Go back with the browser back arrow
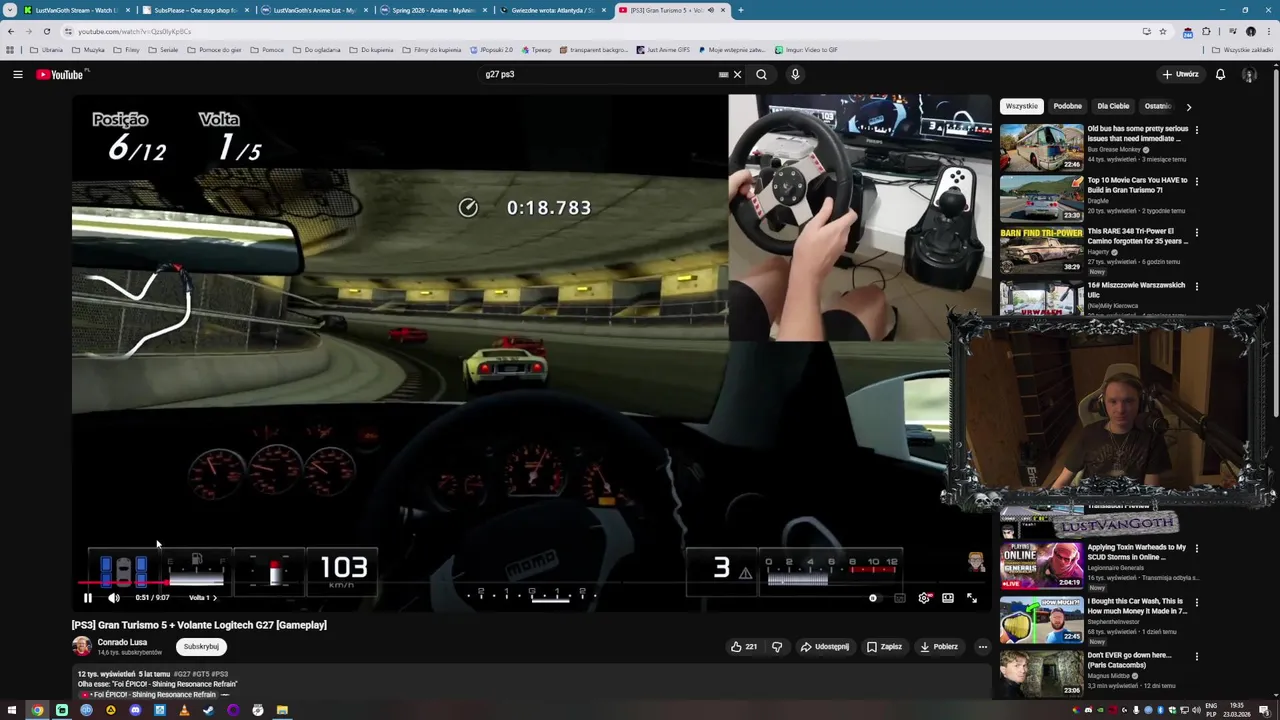The height and width of the screenshot is (720, 1280). (x=10, y=31)
